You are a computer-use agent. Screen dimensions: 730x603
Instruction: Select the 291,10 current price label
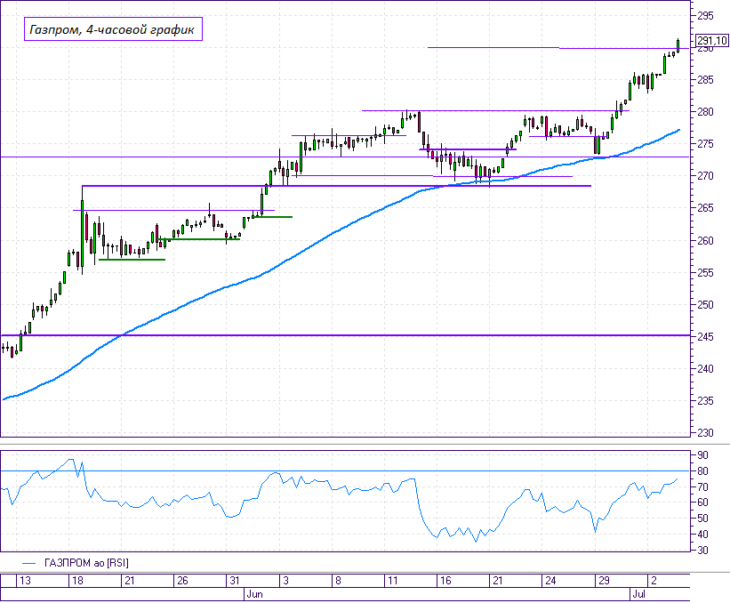tap(712, 41)
